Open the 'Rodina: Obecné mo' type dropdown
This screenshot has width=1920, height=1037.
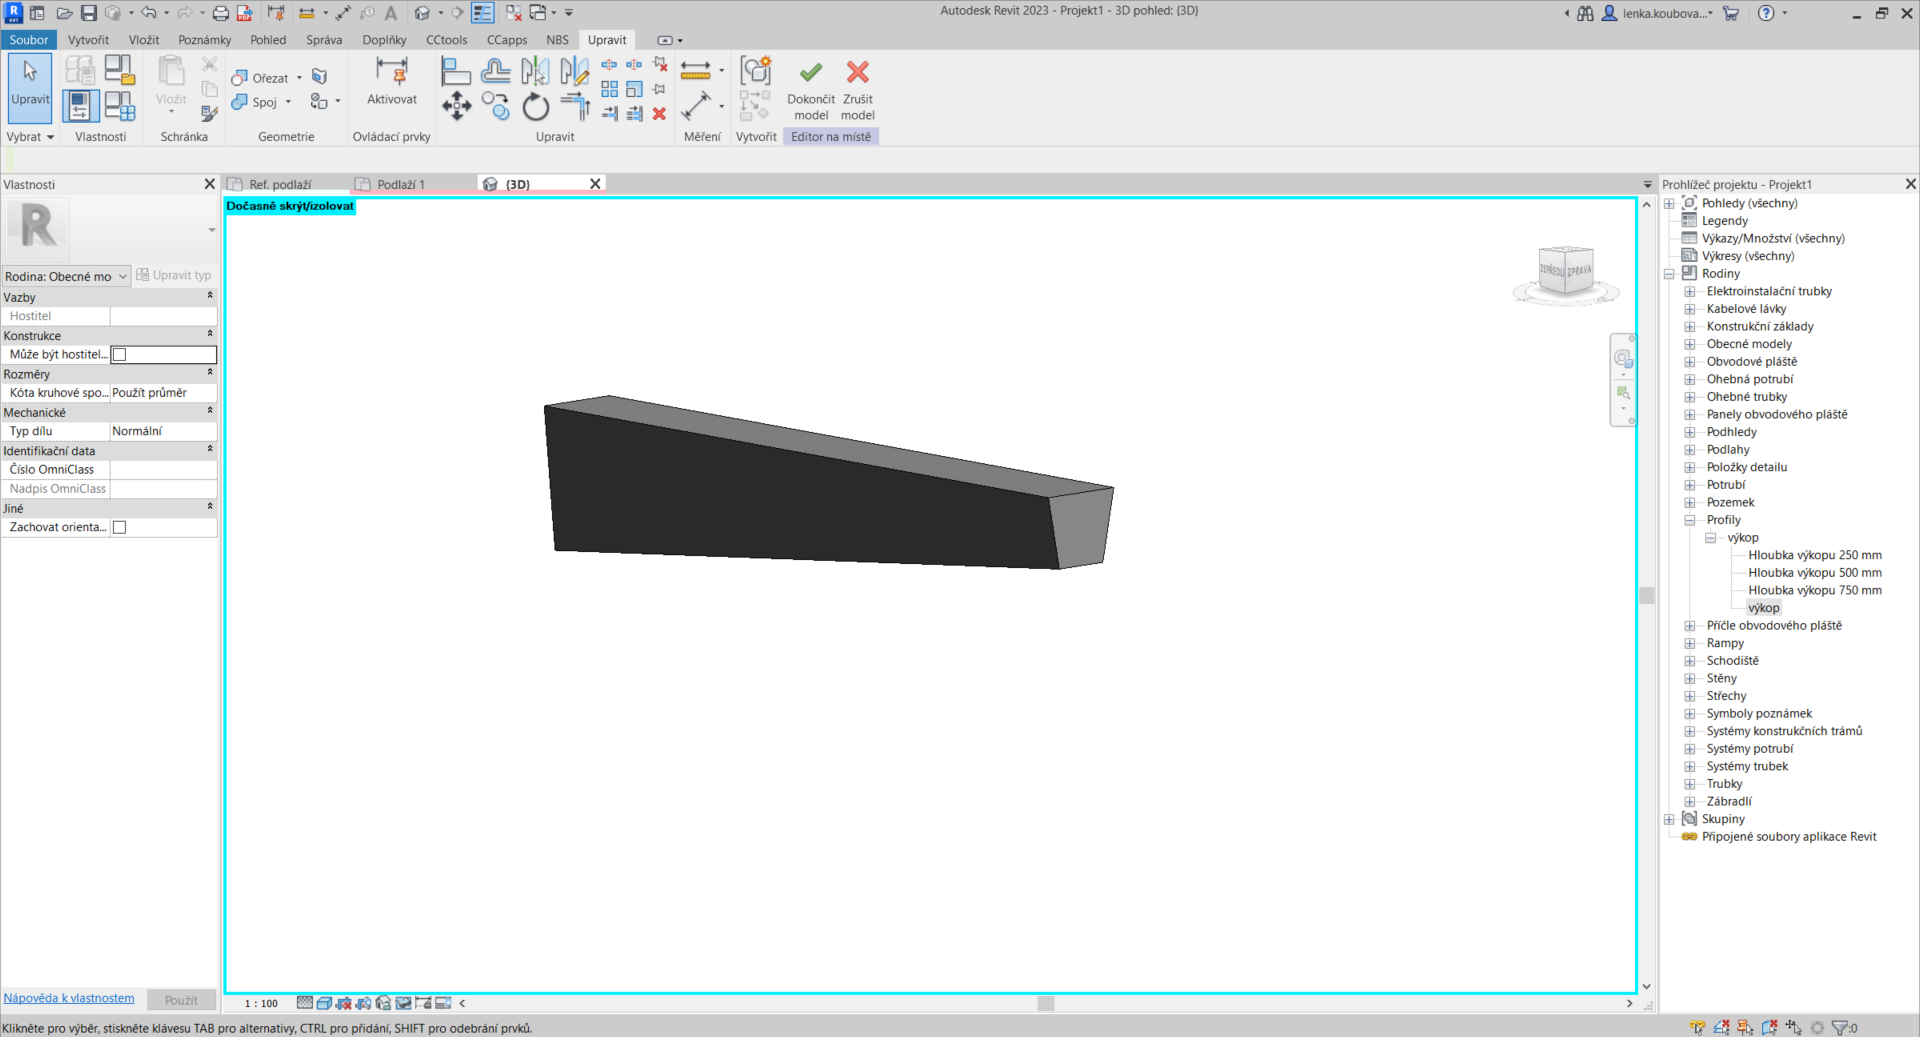coord(66,277)
